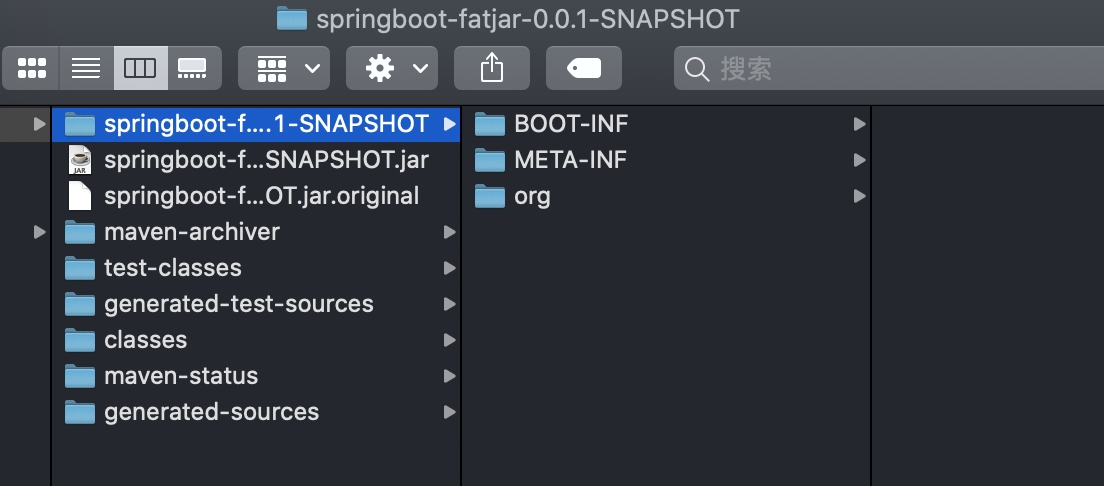Click the search field

tap(890, 68)
